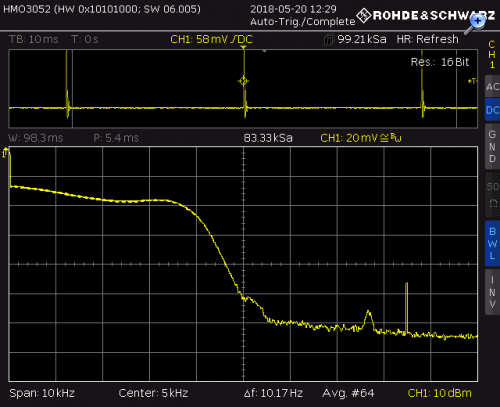Click the FFT reference level arrow marker
500x407 pixels.
coord(5,152)
